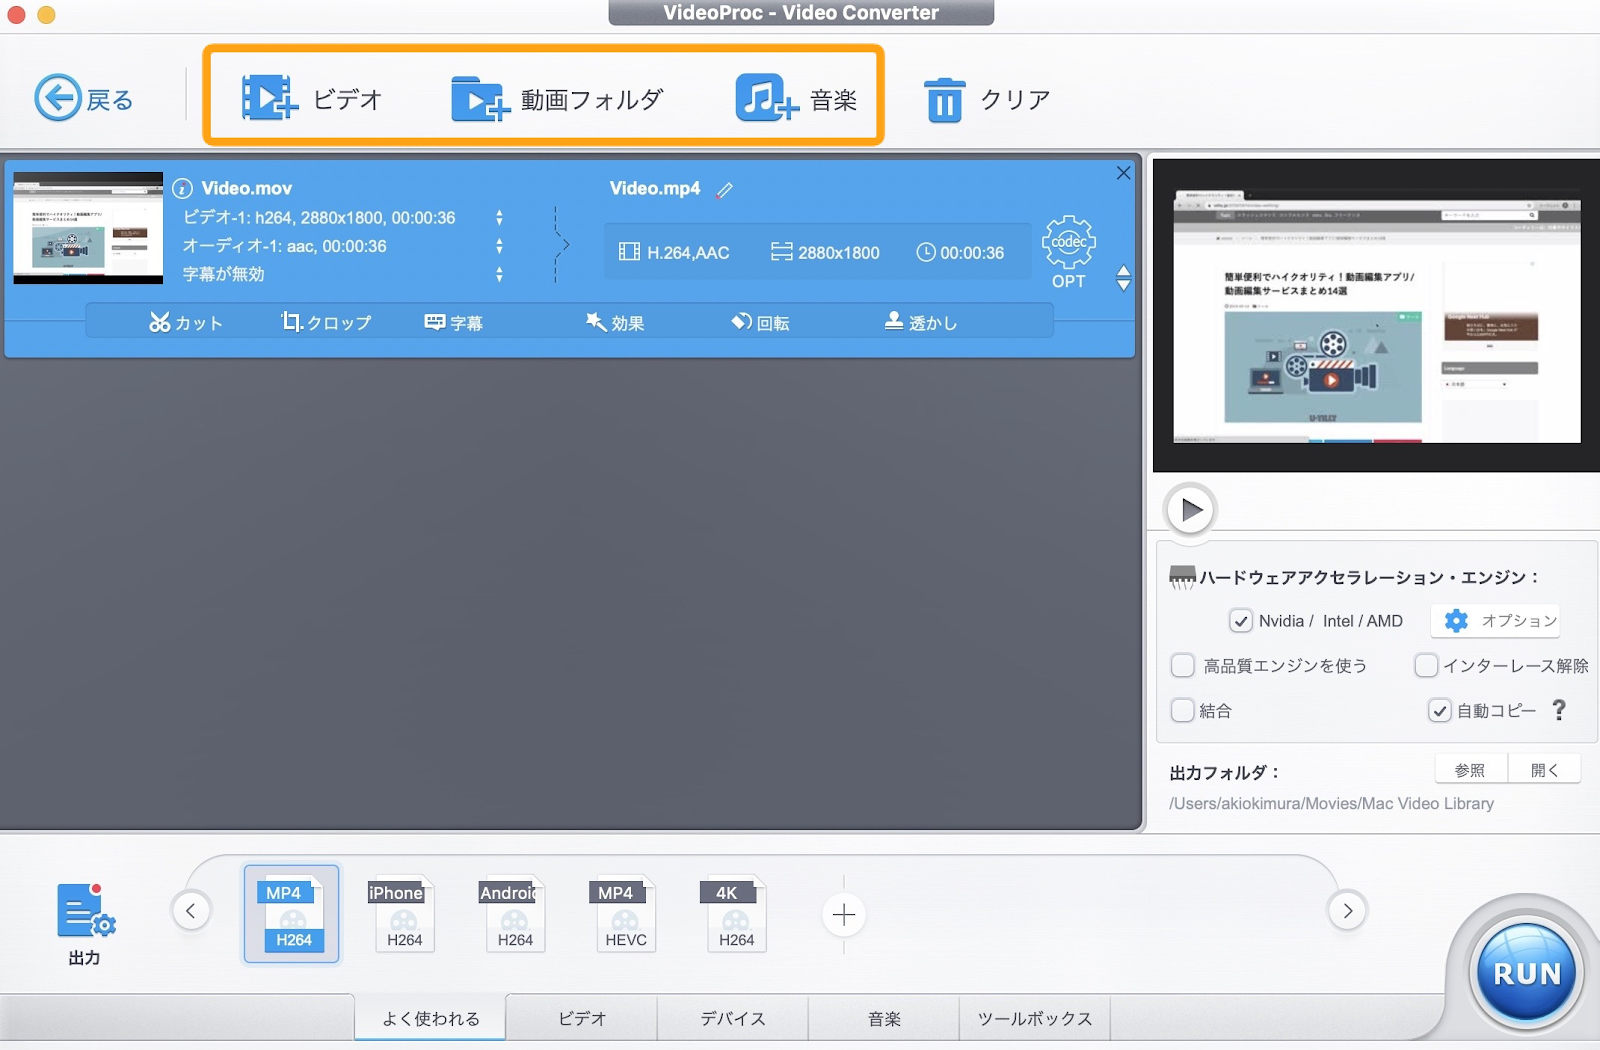Switch to the よく使われる tab
Viewport: 1600px width, 1050px height.
point(431,1018)
